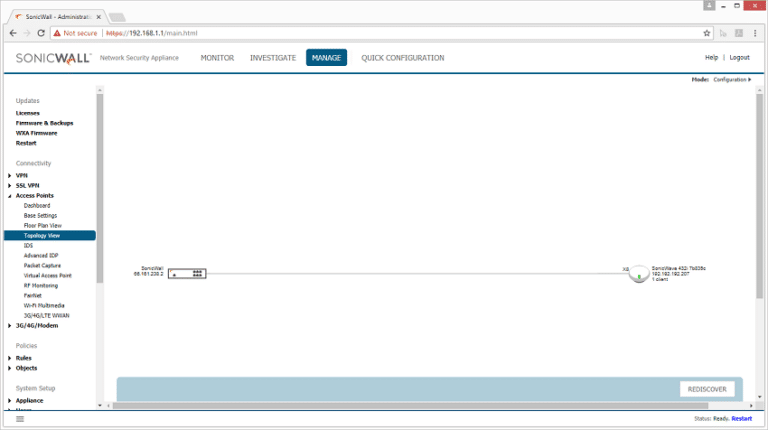Screen dimensions: 768x430
Task: Open Packet Capture page
Action: [x=42, y=265]
